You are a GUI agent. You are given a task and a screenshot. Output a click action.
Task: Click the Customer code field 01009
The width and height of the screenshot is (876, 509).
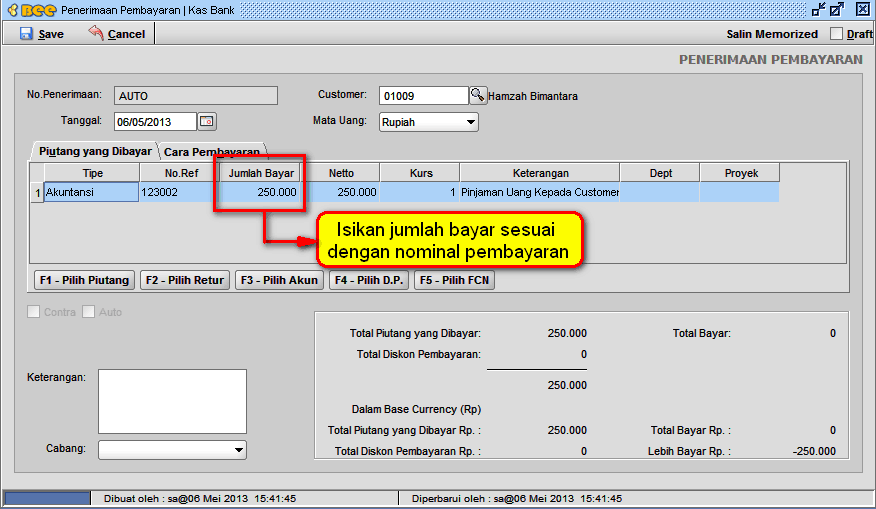(x=424, y=96)
